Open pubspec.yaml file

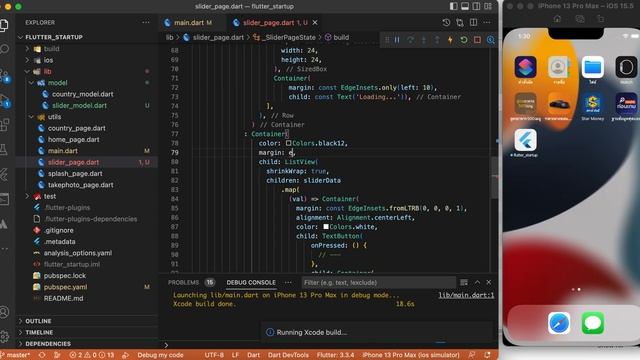[65, 287]
